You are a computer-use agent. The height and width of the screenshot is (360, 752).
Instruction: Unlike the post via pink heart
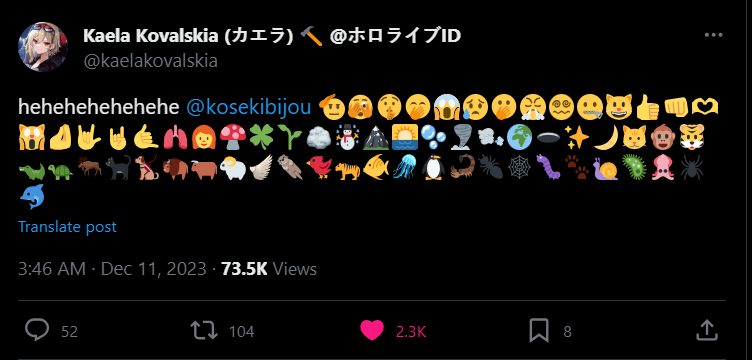[x=372, y=331]
